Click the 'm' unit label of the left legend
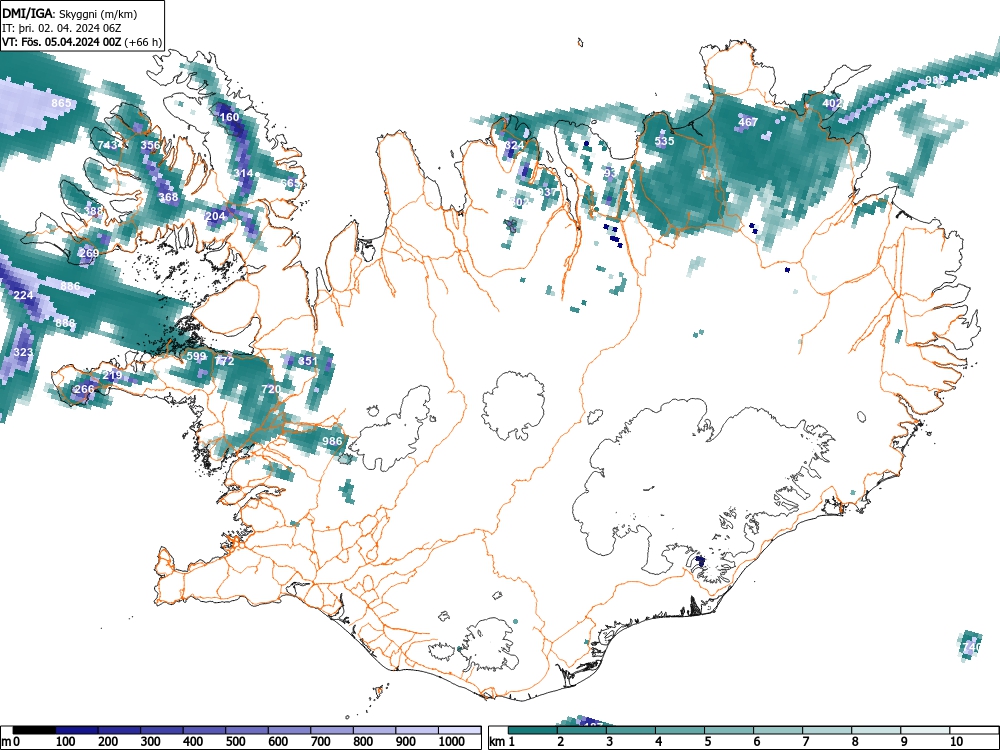1000x750 pixels. pyautogui.click(x=6, y=742)
